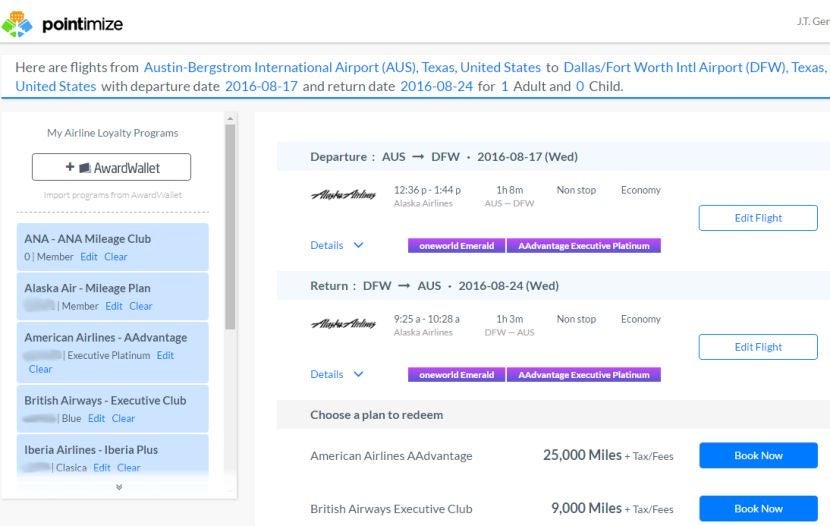This screenshot has width=830, height=526.
Task: Click the Alaska Airlines logo on return flight
Action: pos(343,325)
